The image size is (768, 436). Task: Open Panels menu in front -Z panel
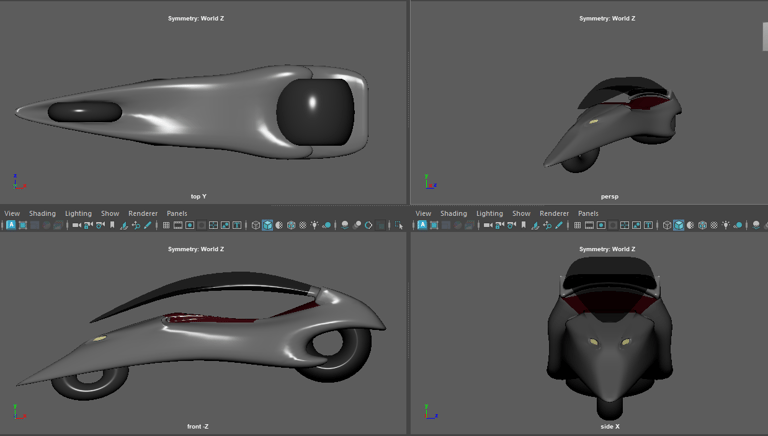(177, 214)
